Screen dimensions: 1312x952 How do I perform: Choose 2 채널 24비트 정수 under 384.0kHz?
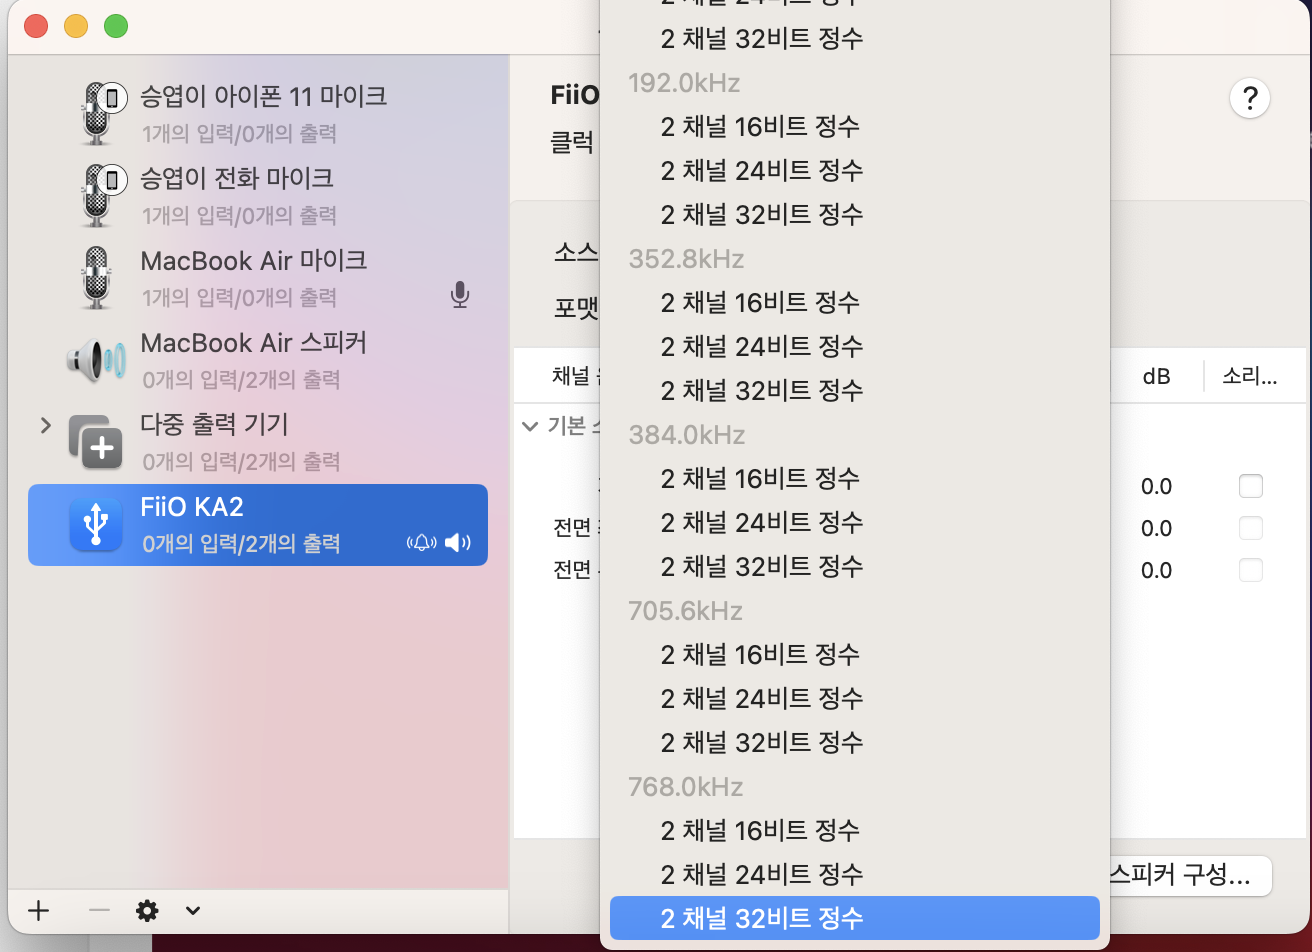[855, 522]
